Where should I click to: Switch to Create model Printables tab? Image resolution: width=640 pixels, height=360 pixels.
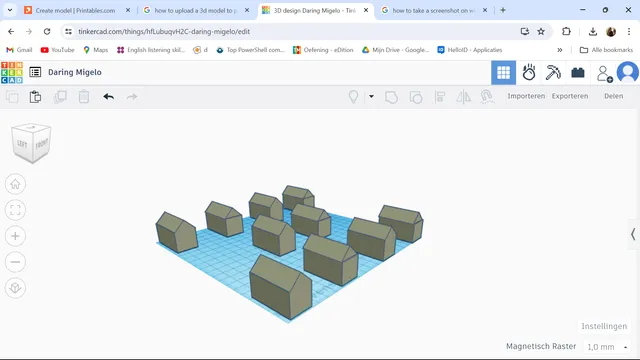click(75, 11)
